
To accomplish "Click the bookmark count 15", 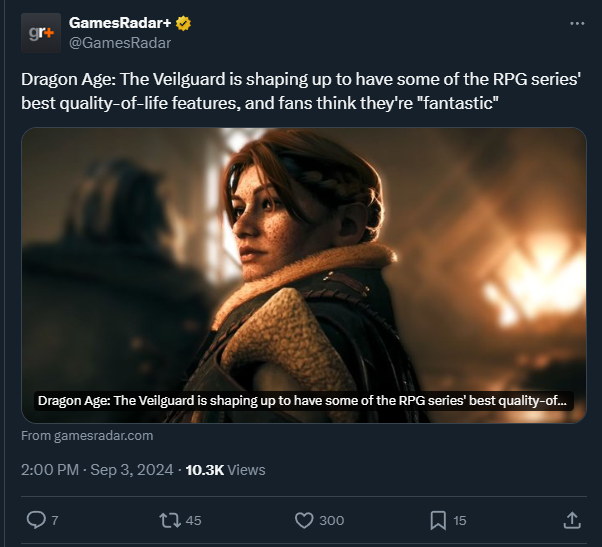I will tap(460, 520).
